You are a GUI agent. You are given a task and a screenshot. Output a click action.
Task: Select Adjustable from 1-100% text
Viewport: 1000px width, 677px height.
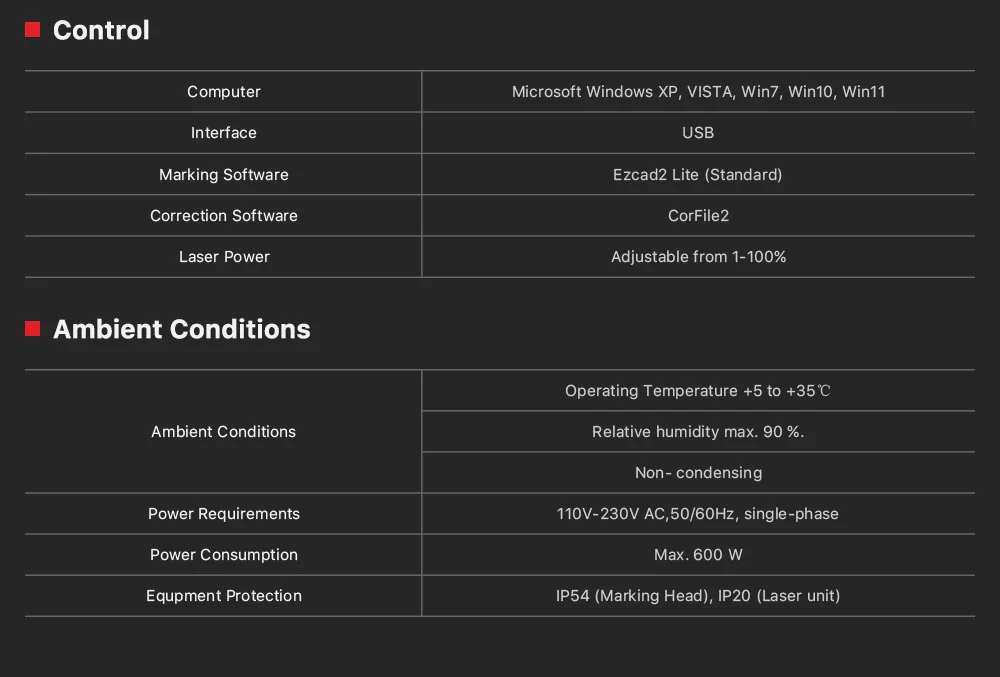pos(698,257)
